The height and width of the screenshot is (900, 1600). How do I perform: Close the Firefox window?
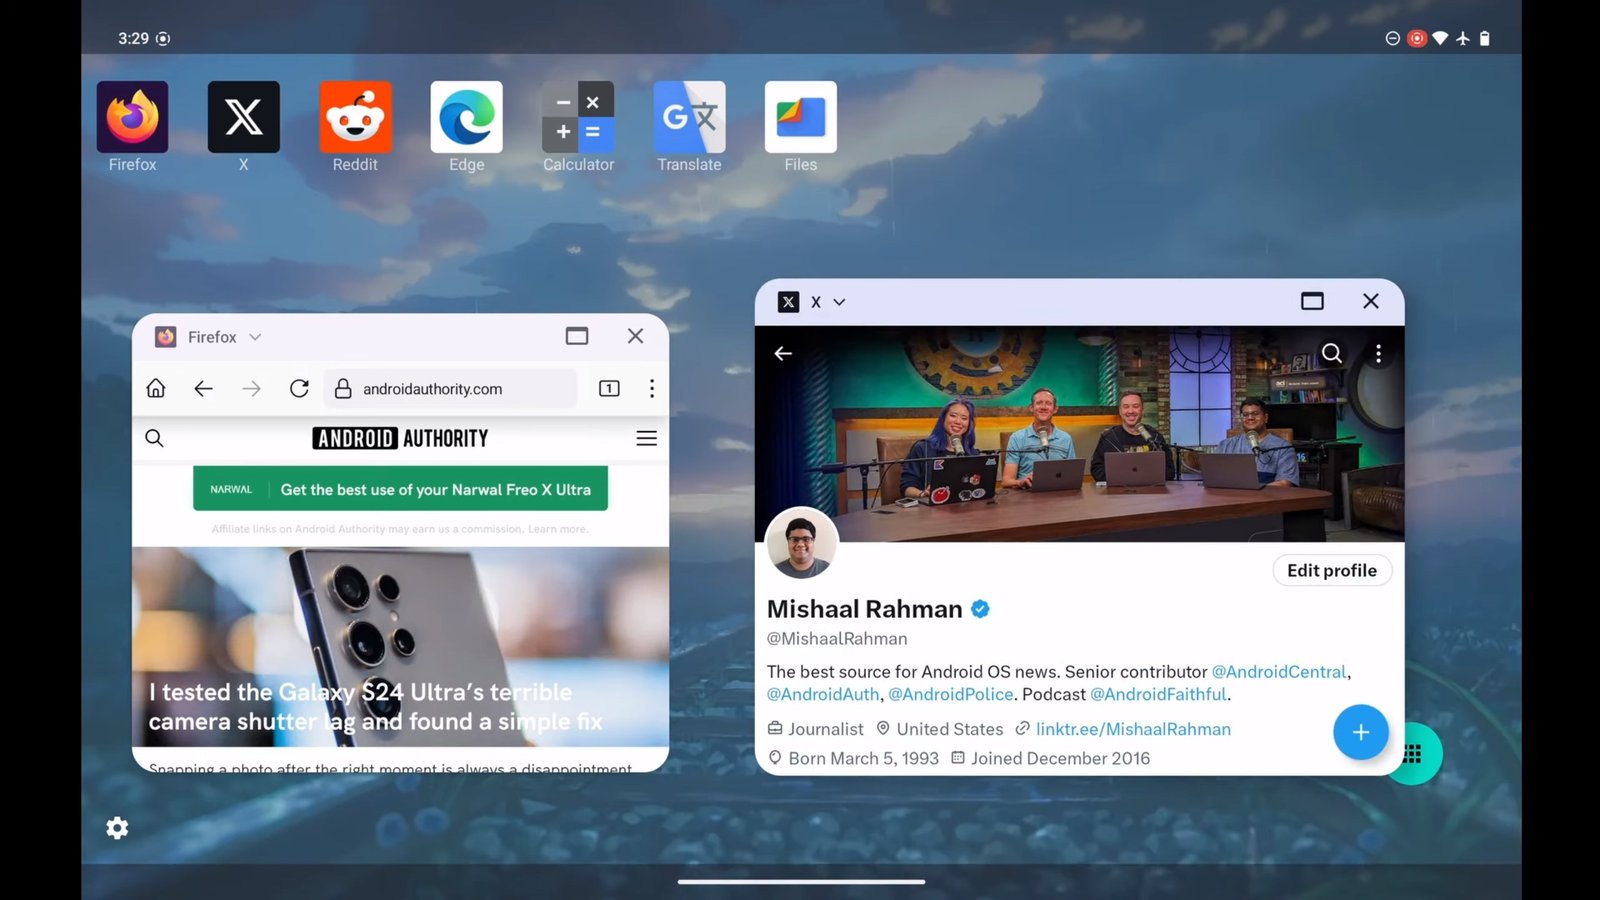(x=635, y=336)
